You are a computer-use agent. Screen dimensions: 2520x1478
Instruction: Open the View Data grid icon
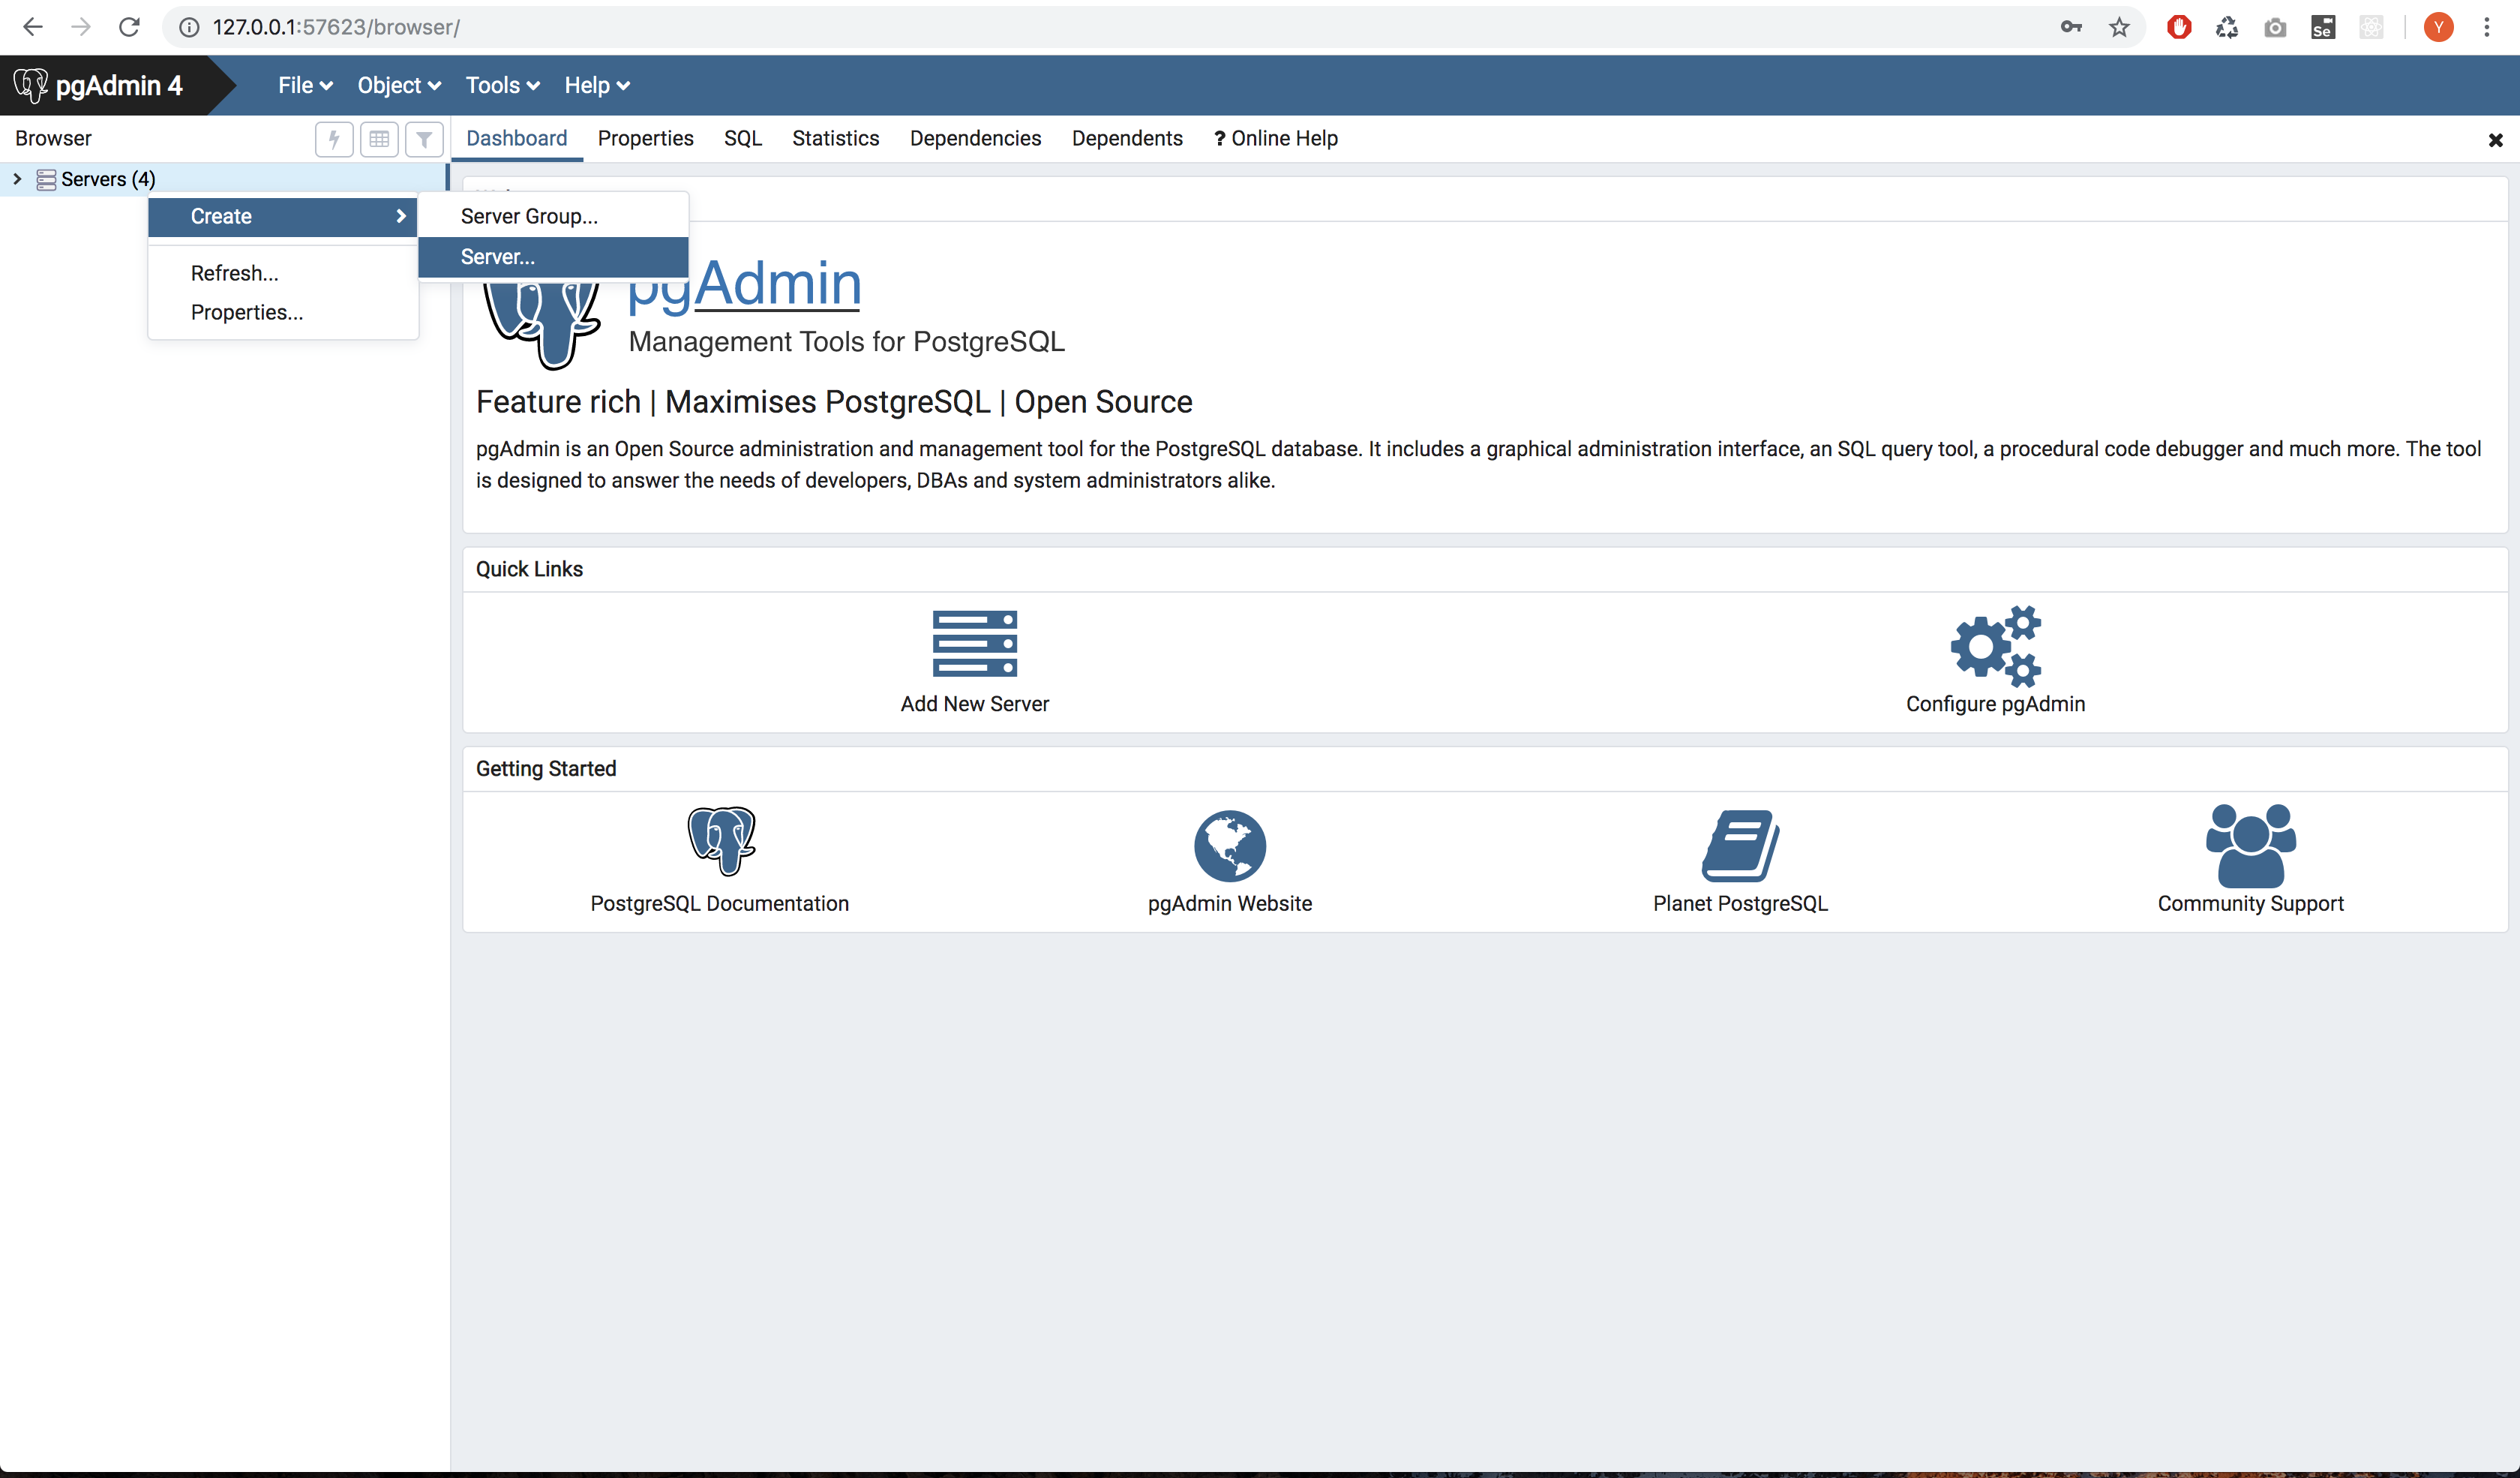coord(379,139)
